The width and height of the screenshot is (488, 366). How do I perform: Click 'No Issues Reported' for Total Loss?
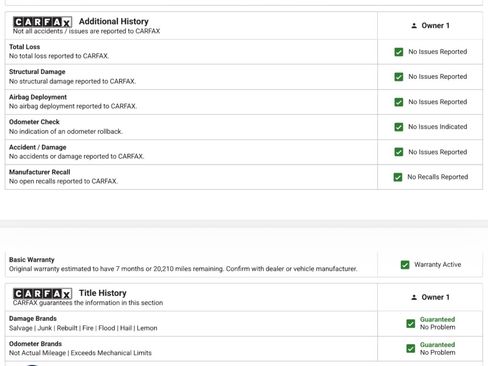click(438, 52)
